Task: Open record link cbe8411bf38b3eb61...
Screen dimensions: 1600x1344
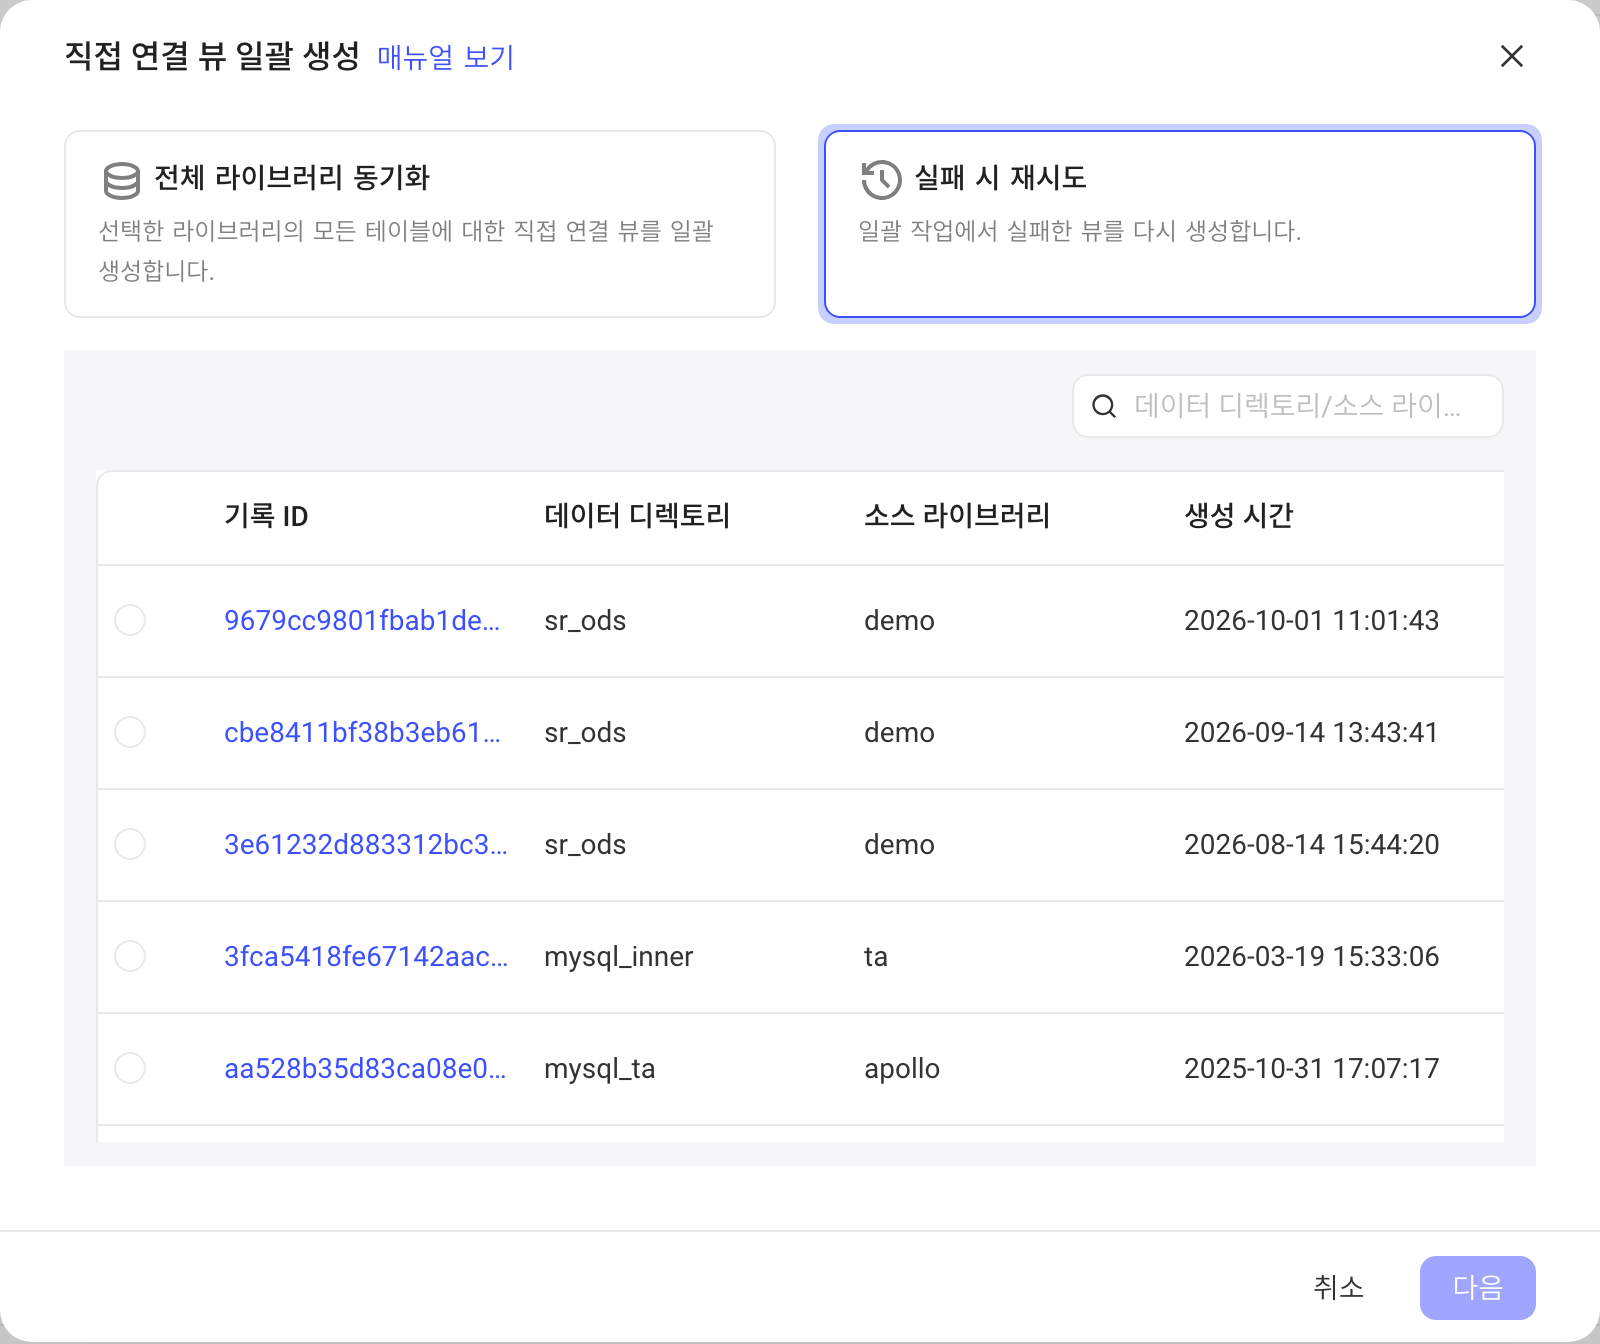Action: coord(362,732)
